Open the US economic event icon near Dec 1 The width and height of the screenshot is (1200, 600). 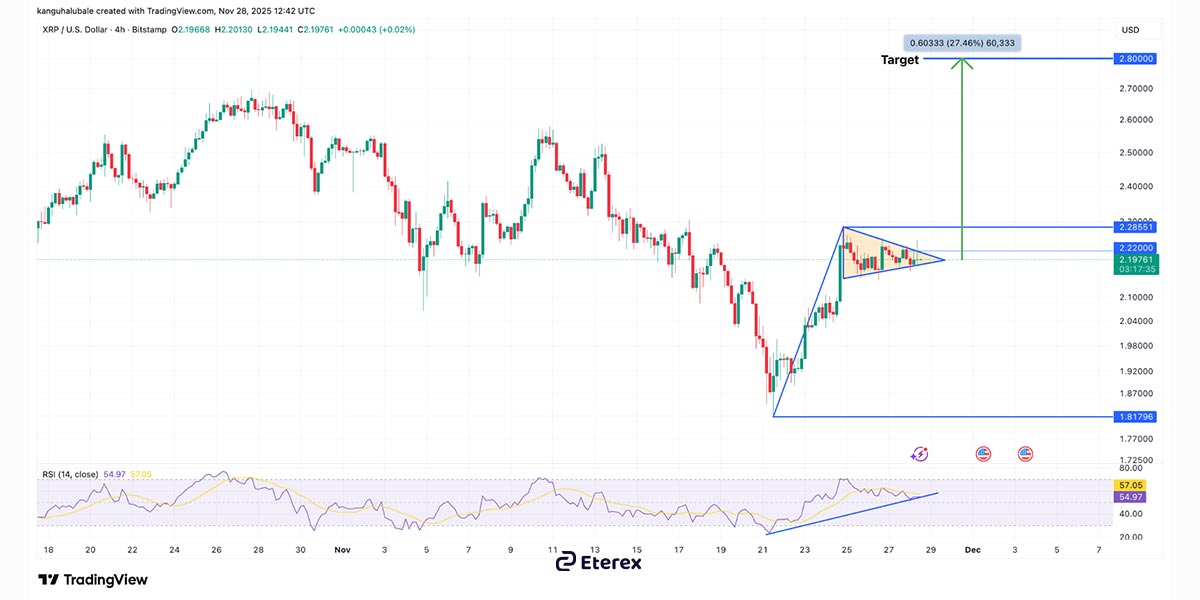983,454
